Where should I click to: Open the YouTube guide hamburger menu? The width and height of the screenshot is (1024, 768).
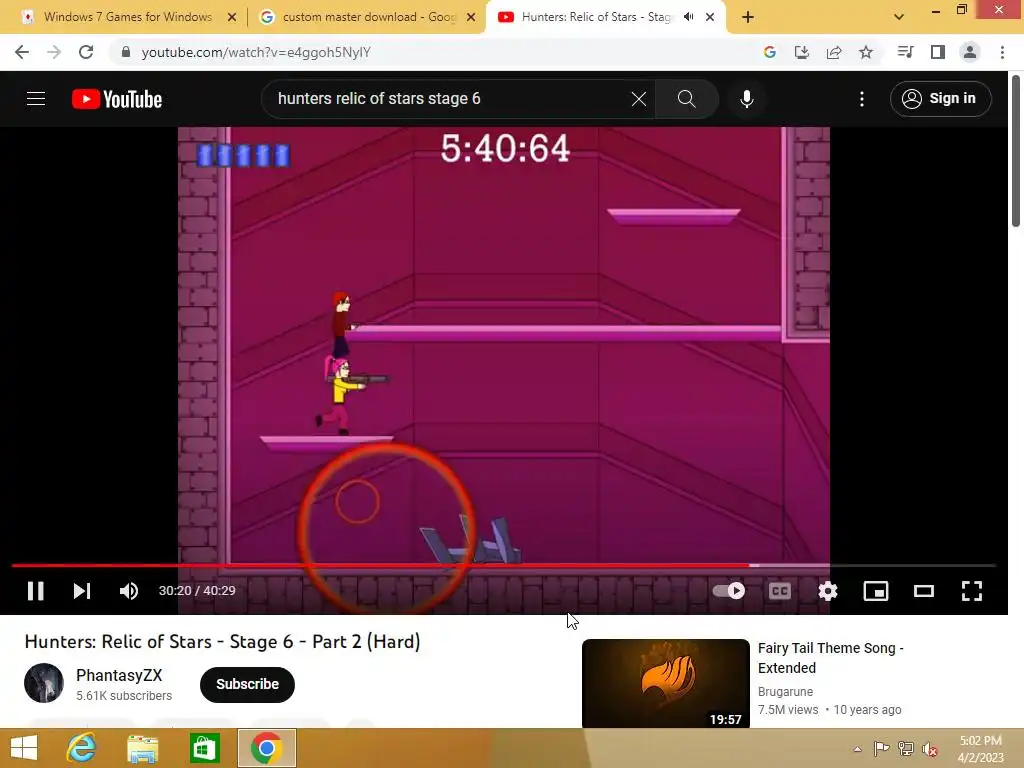tap(36, 99)
